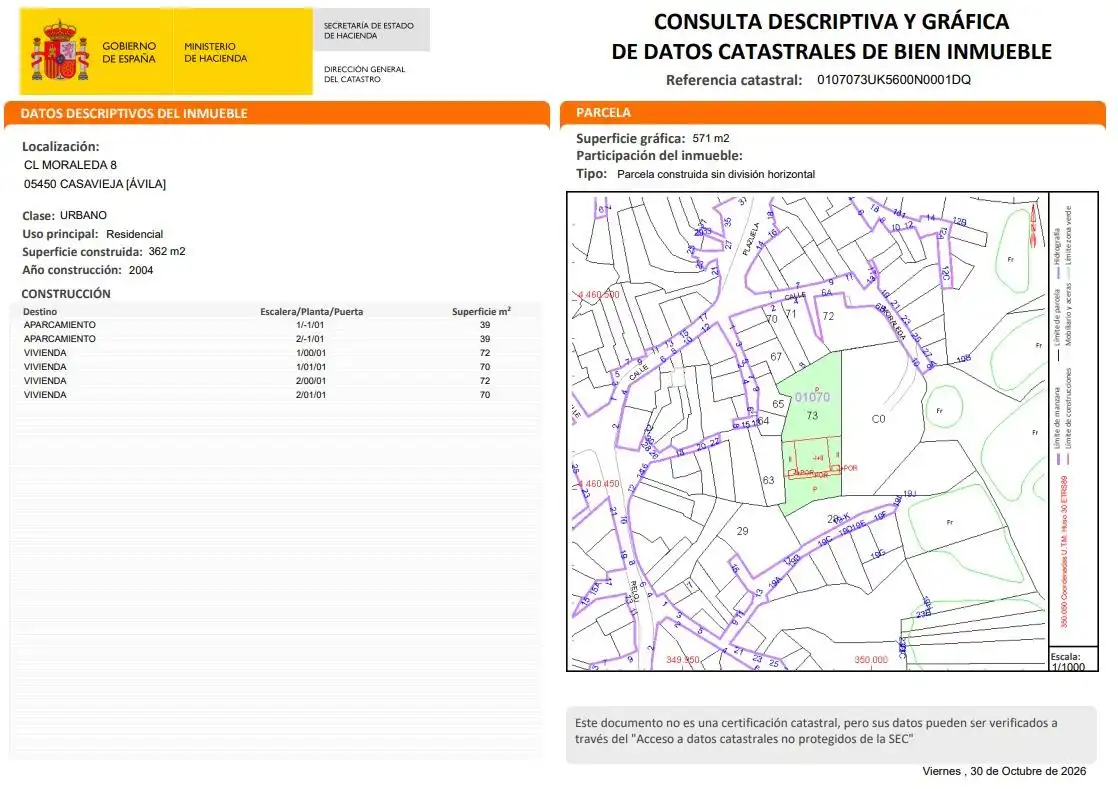Click the 'Escalera/Planta/Puerta' column header
Image resolution: width=1118 pixels, height=789 pixels.
[312, 311]
